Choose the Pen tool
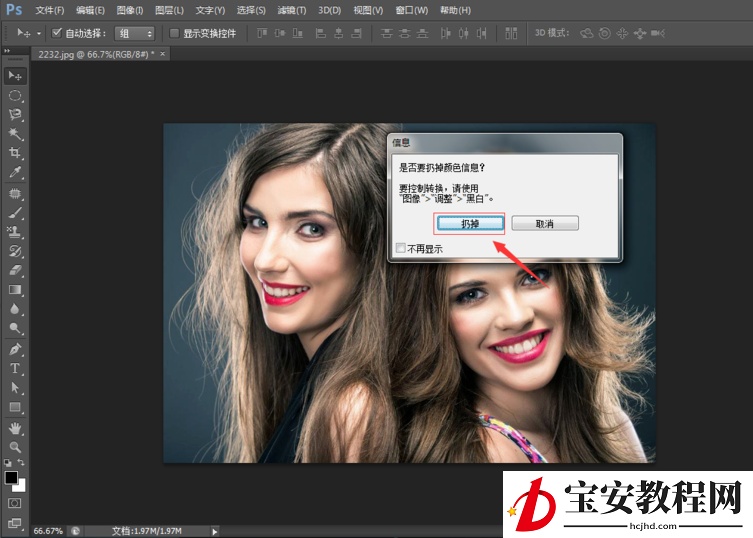Image resolution: width=753 pixels, height=538 pixels. [x=15, y=349]
